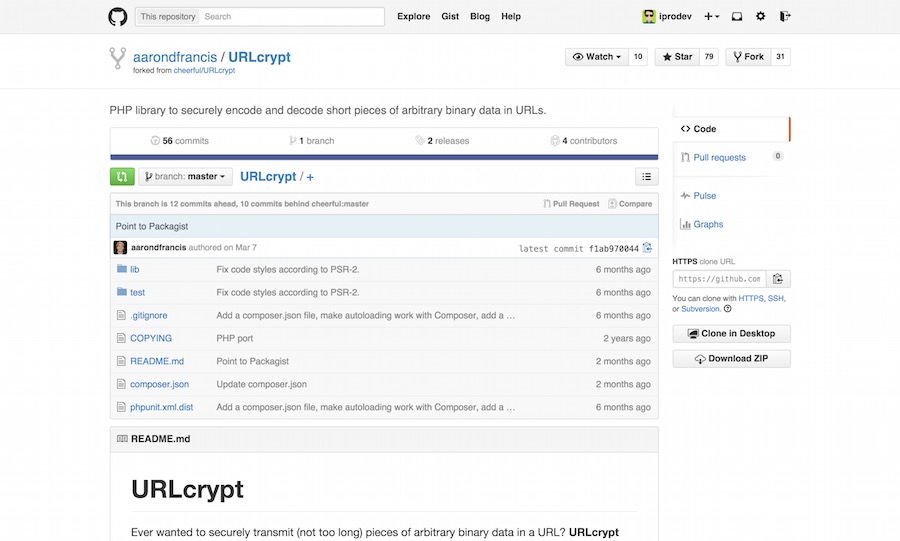Open the Watch dropdown button
This screenshot has width=900, height=541.
pyautogui.click(x=596, y=57)
